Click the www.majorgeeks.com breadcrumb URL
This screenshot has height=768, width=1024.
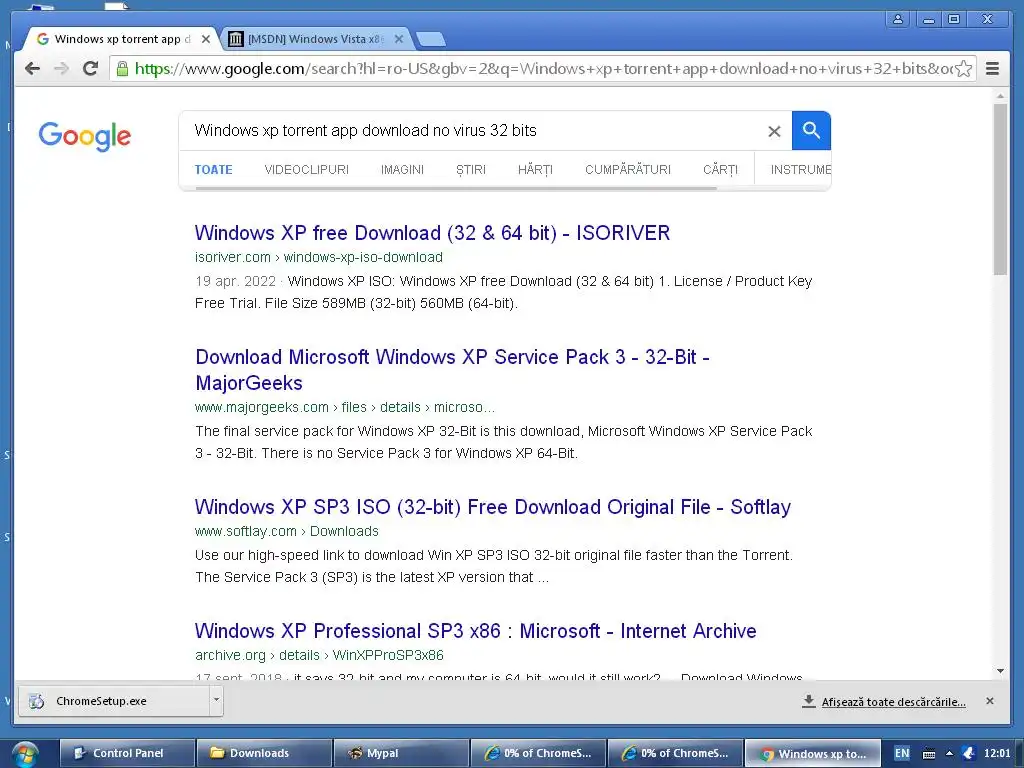345,408
